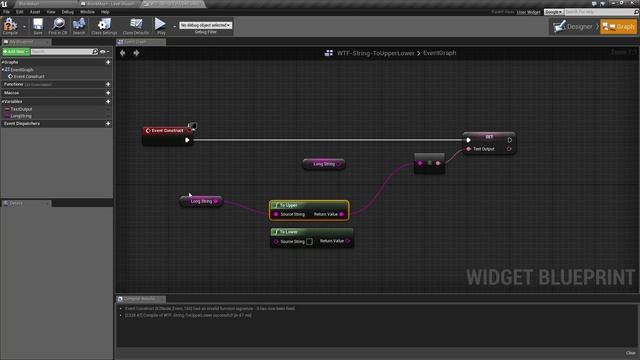Click To Upper Source String pin

click(x=276, y=214)
